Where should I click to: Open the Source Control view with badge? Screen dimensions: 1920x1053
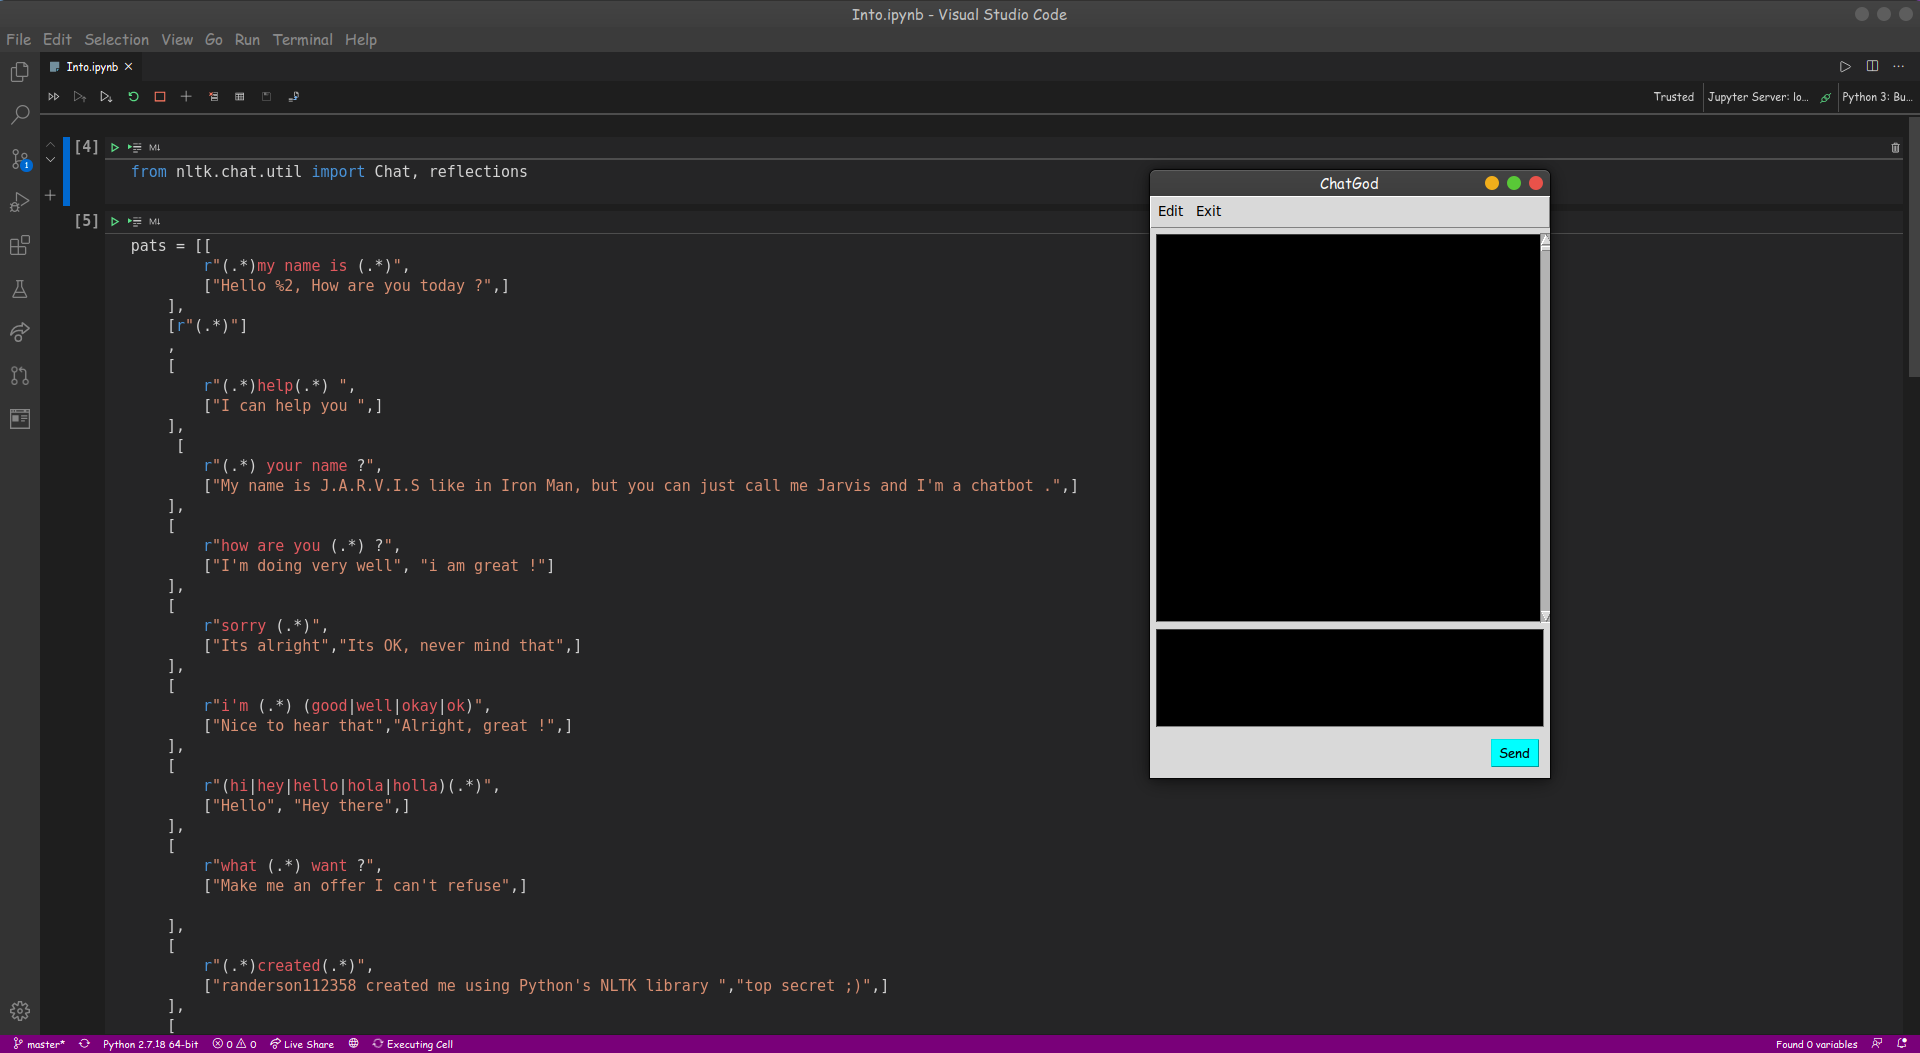20,159
